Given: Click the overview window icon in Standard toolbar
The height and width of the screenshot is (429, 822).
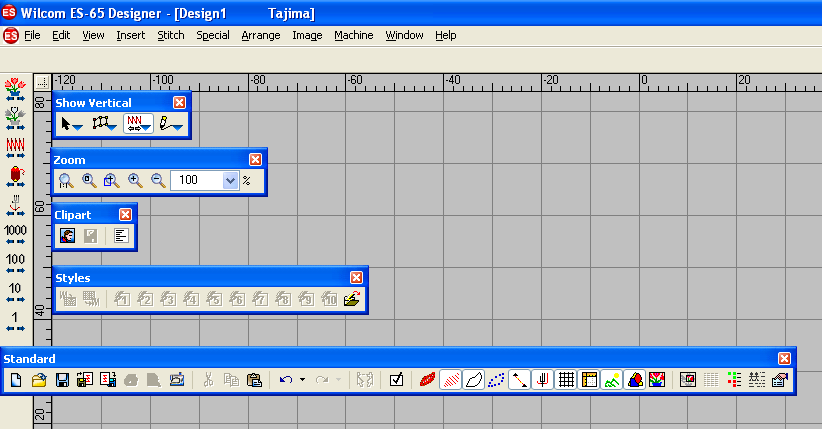Looking at the screenshot, I should click(x=688, y=380).
